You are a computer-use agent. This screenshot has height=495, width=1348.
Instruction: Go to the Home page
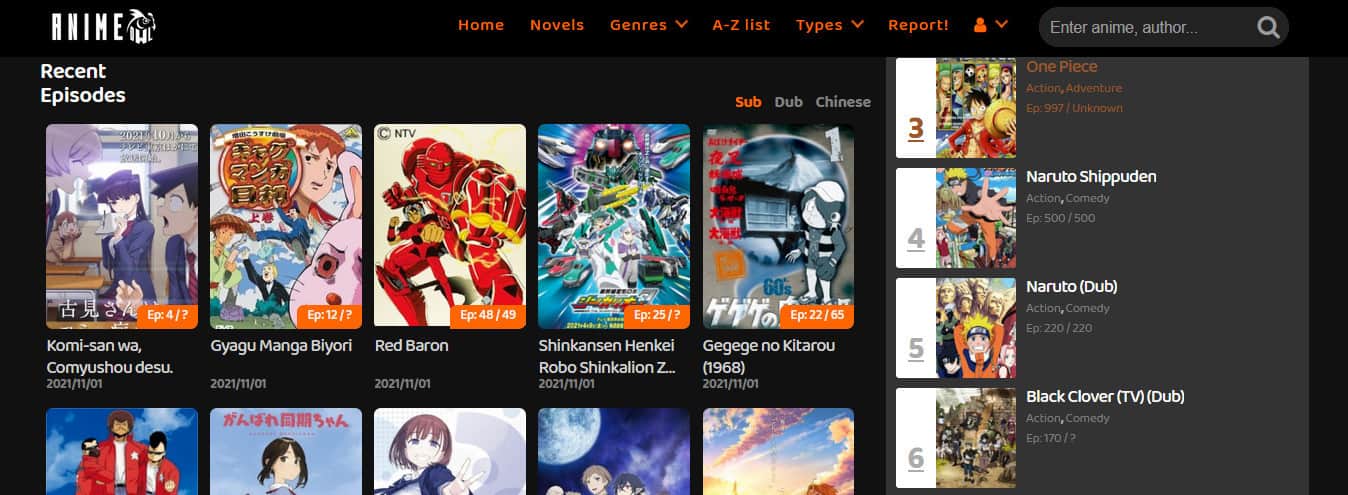(x=481, y=25)
